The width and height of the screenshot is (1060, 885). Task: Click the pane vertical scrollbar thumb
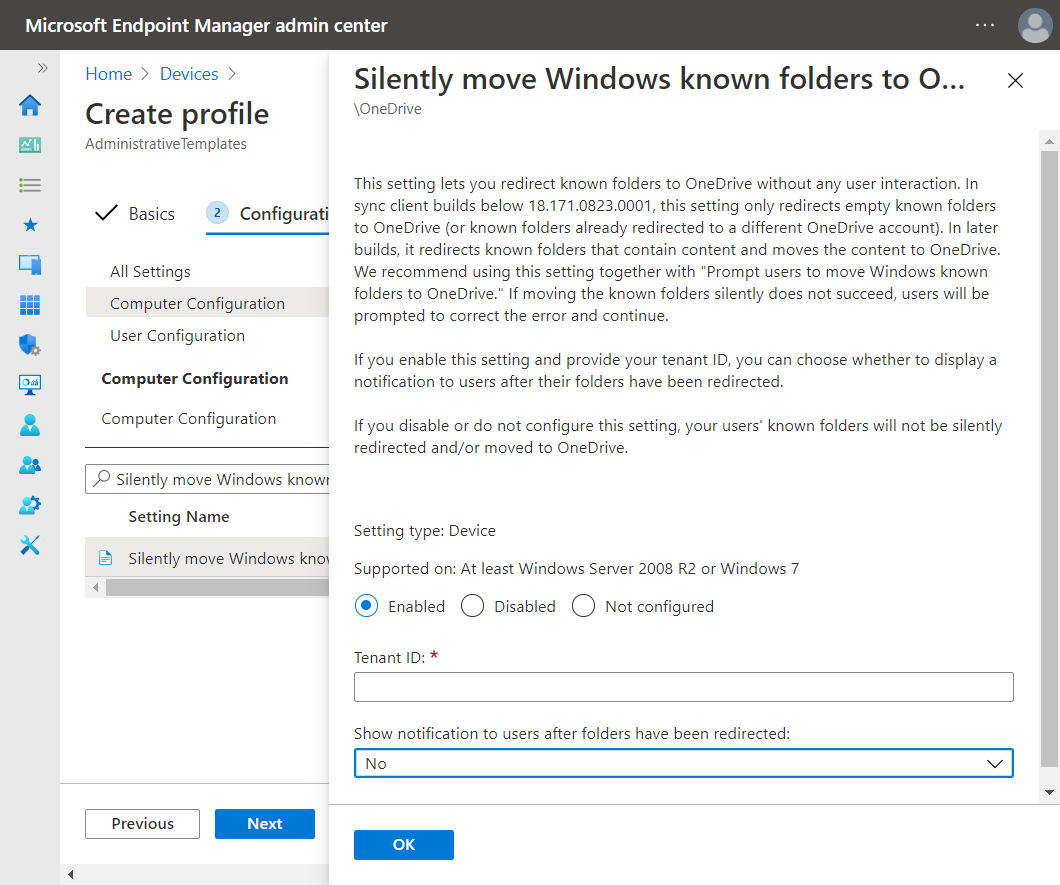(1049, 459)
